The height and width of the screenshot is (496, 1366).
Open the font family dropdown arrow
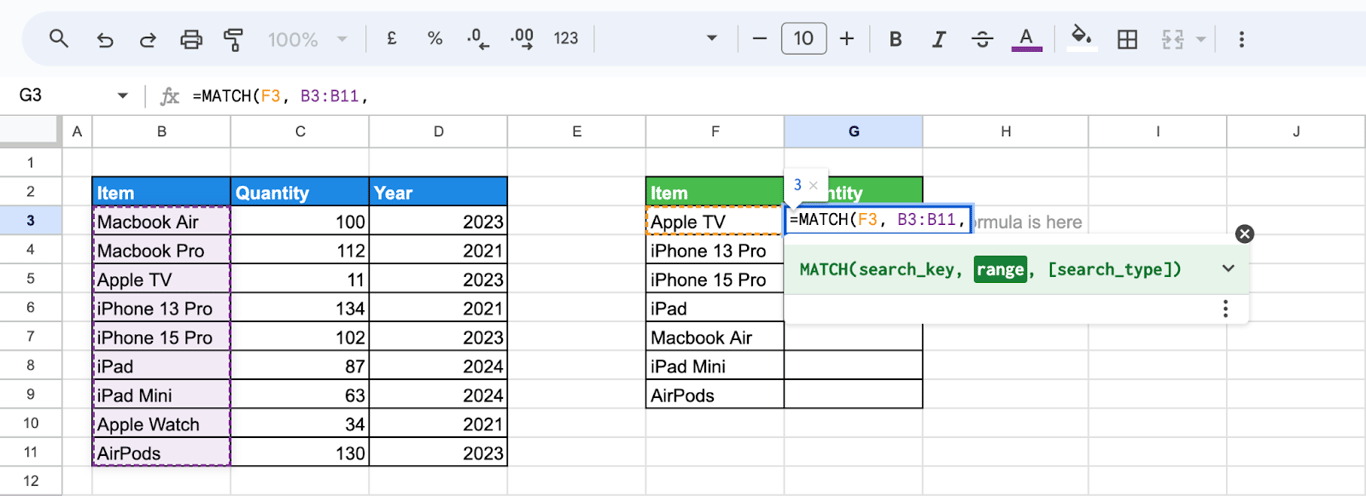click(x=712, y=39)
